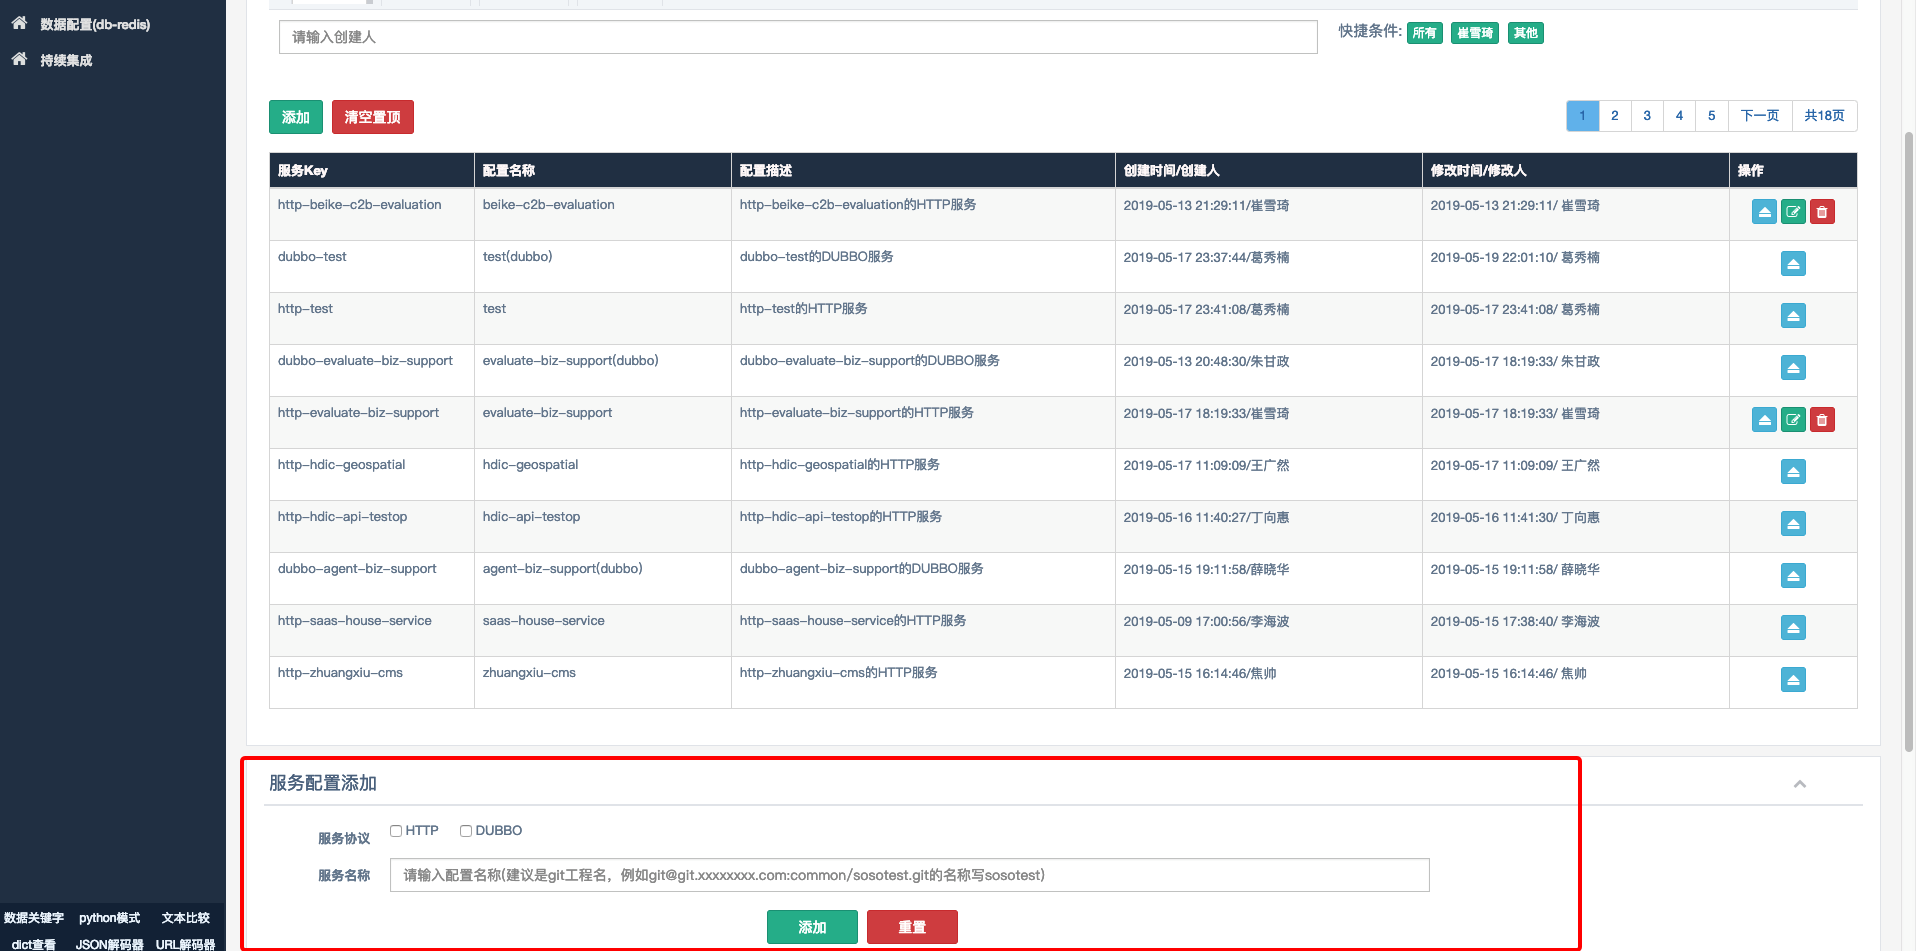Pin http-saas-house-service row to top

(x=1793, y=628)
